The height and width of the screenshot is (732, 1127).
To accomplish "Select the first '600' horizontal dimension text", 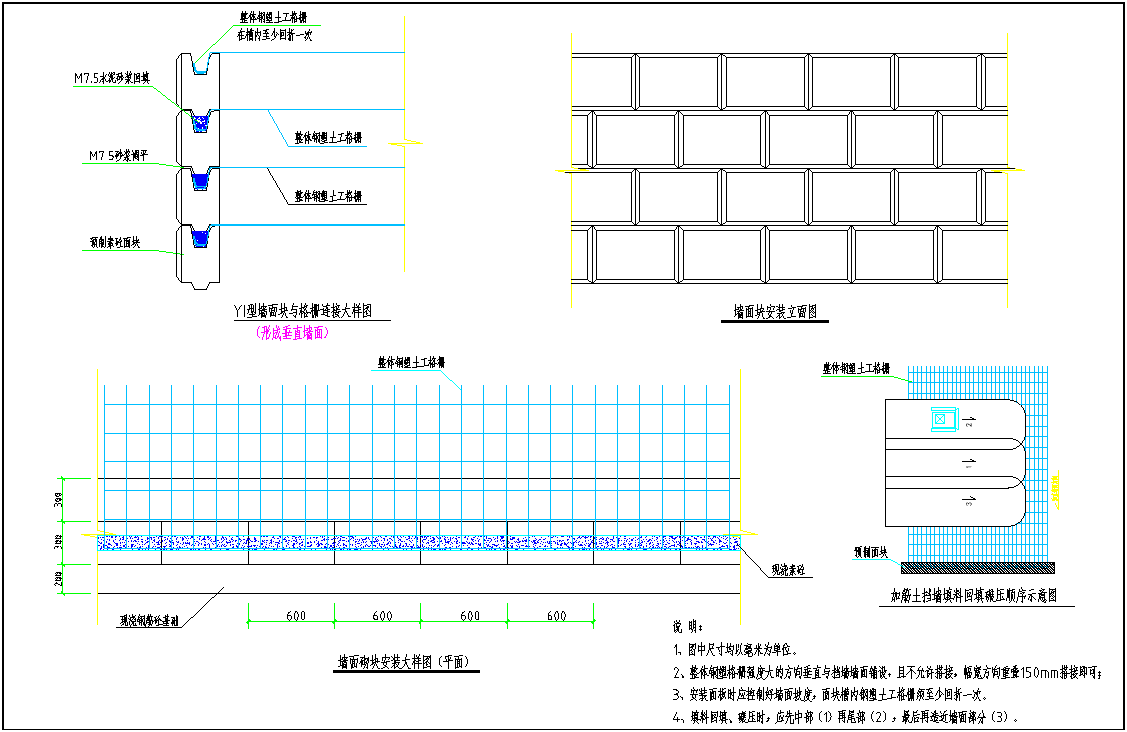I will [295, 616].
